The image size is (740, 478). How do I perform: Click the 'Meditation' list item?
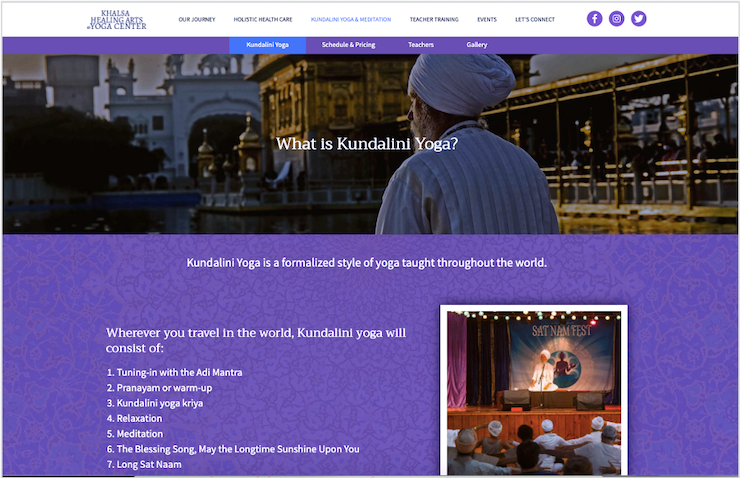(135, 434)
